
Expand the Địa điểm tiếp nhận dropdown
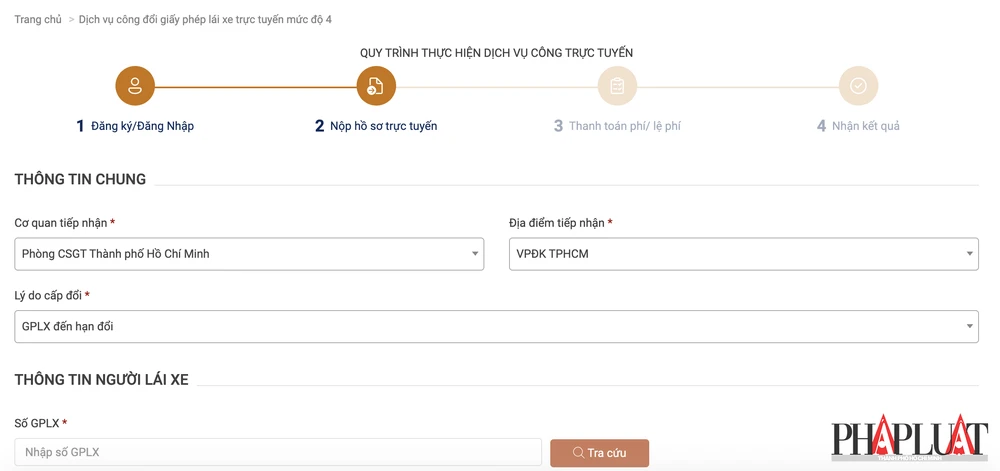(x=743, y=254)
